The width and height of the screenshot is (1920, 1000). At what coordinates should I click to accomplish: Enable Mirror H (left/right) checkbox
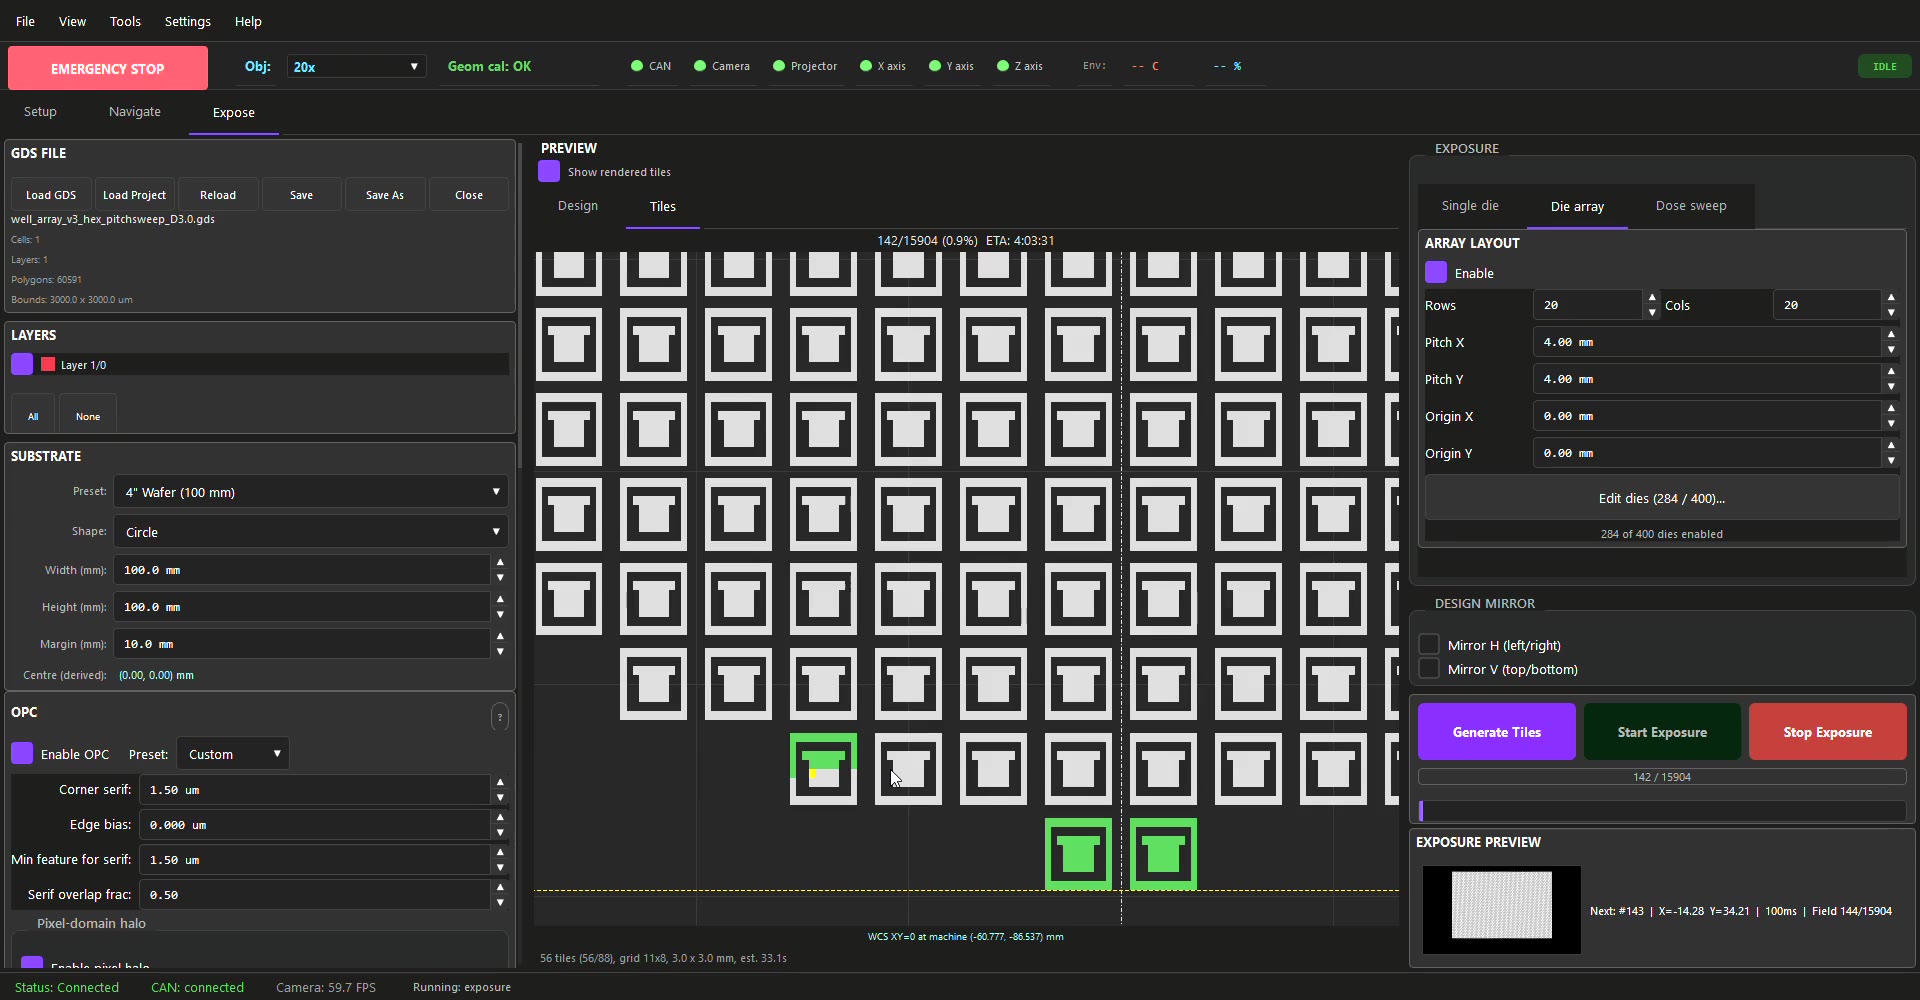point(1429,644)
